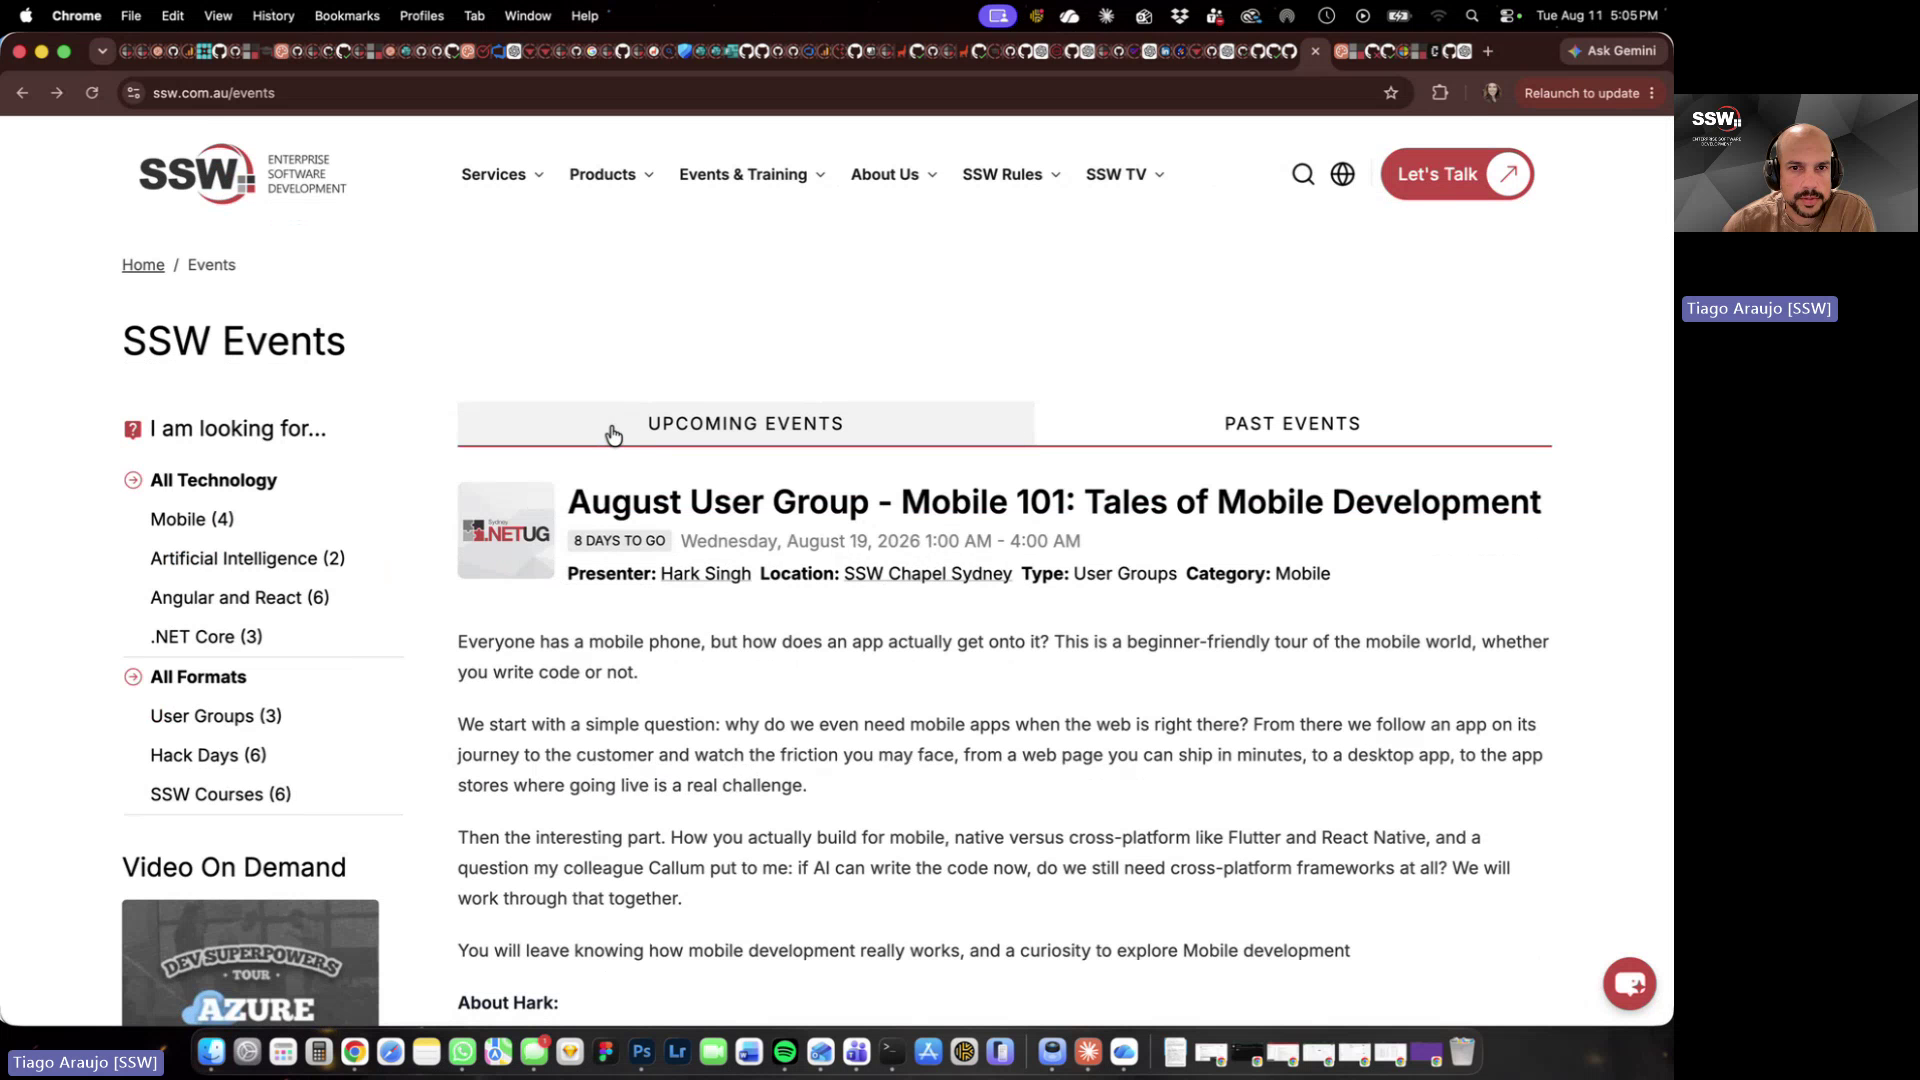Viewport: 1920px width, 1080px height.
Task: Open the Chrome File menu
Action: point(131,16)
